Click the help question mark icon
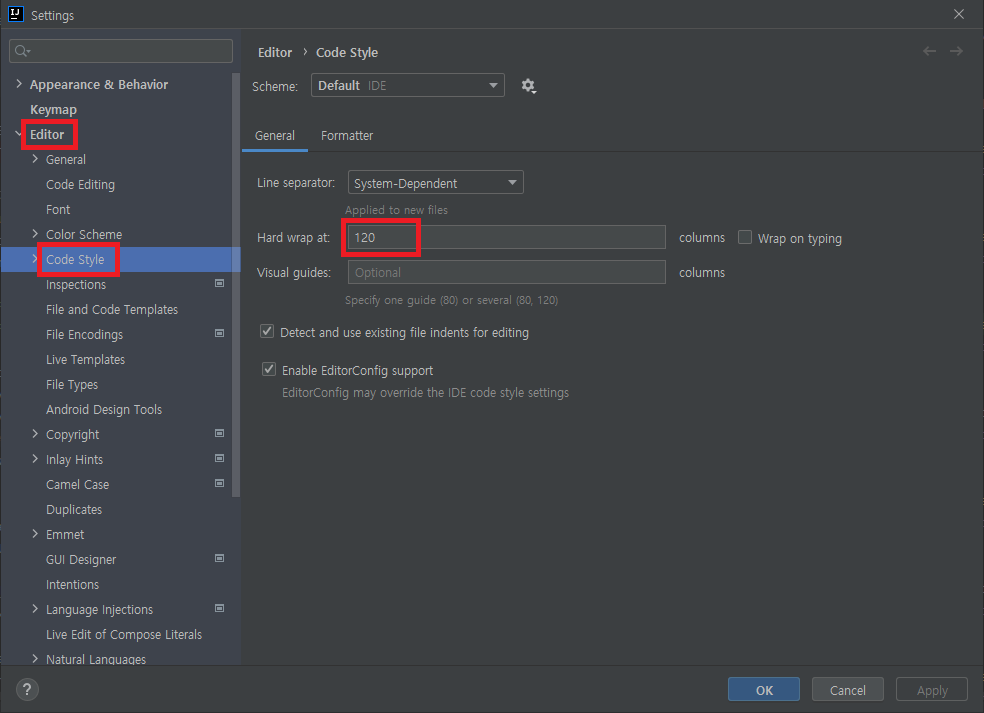 [x=26, y=689]
